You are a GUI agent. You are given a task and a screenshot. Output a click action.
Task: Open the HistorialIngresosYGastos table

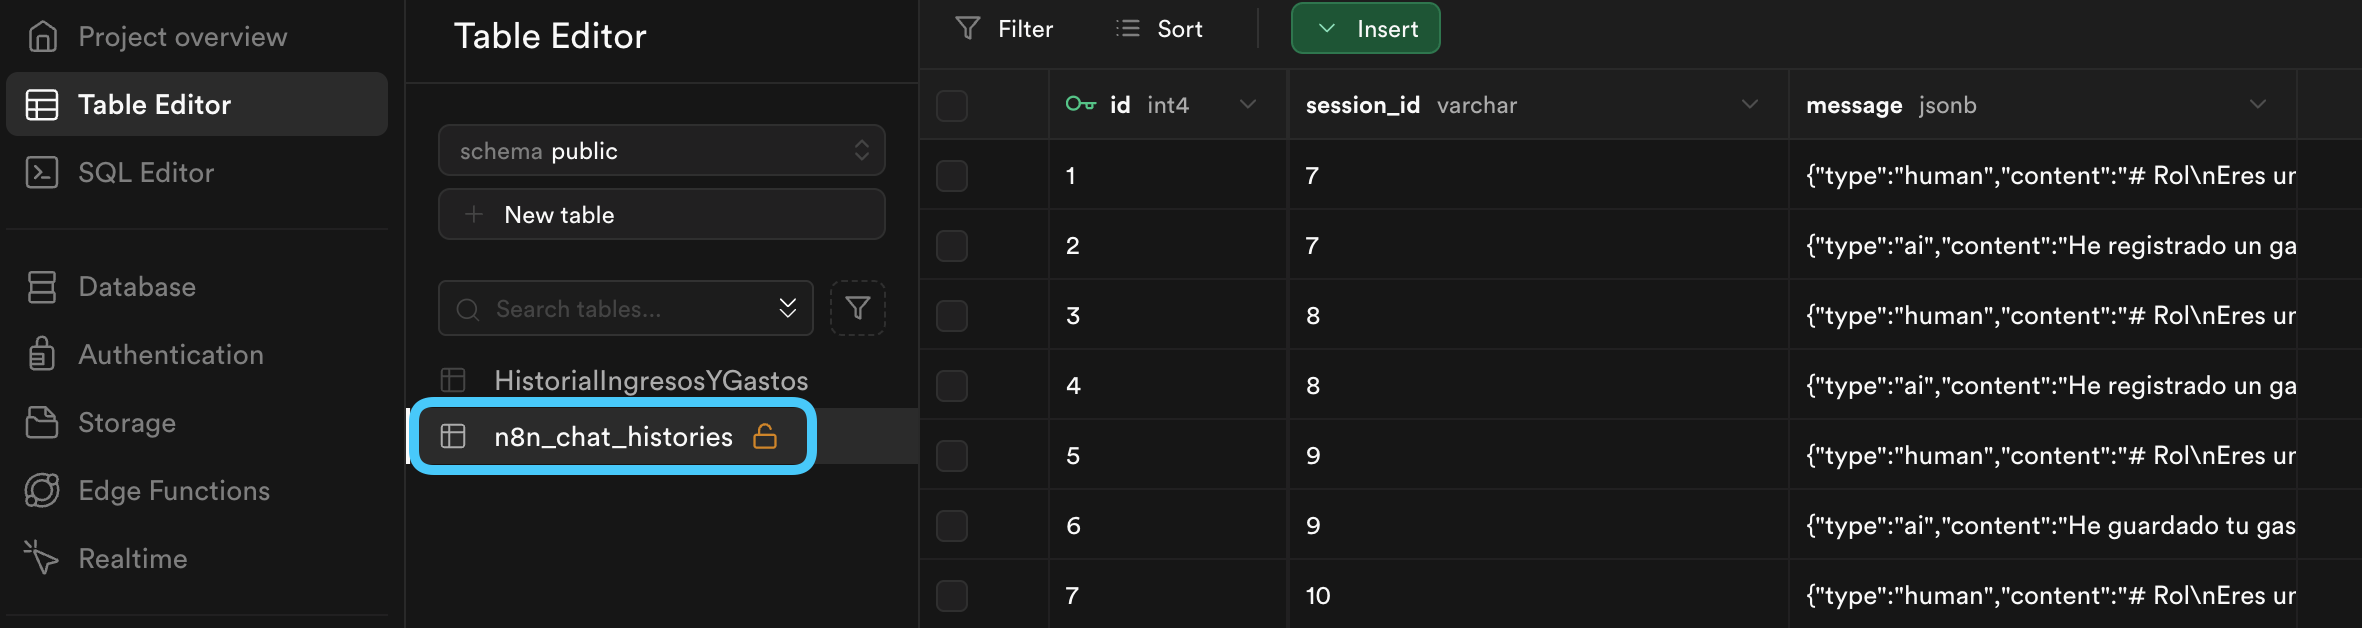[x=651, y=380]
